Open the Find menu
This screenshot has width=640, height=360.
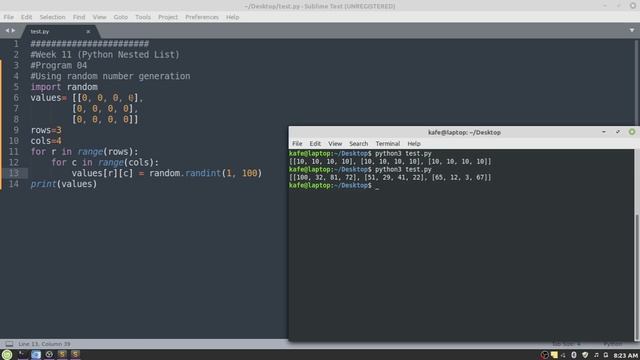[x=79, y=17]
